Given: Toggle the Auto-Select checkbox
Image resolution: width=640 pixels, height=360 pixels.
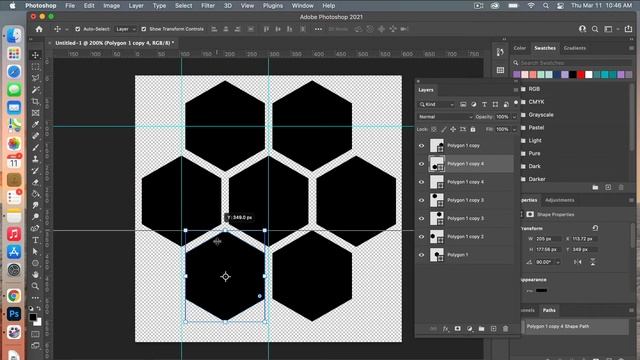Looking at the screenshot, I should click(x=78, y=29).
